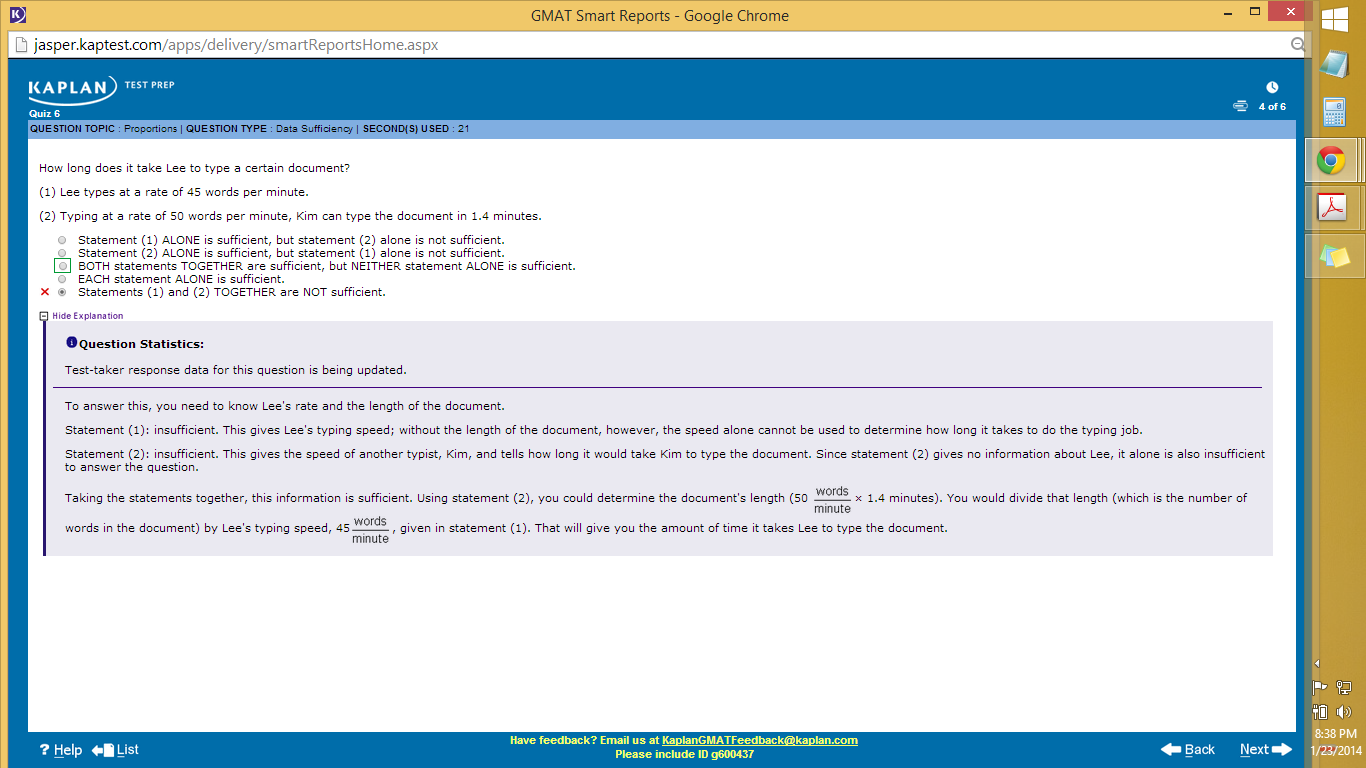Click the clock timer icon in the header
The width and height of the screenshot is (1366, 768).
(x=1272, y=88)
